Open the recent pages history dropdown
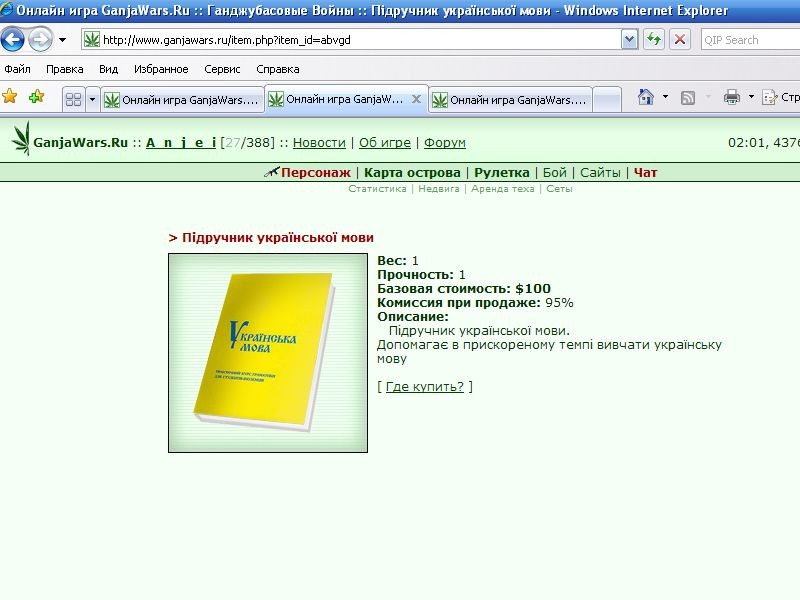The height and width of the screenshot is (600, 800). (x=62, y=40)
